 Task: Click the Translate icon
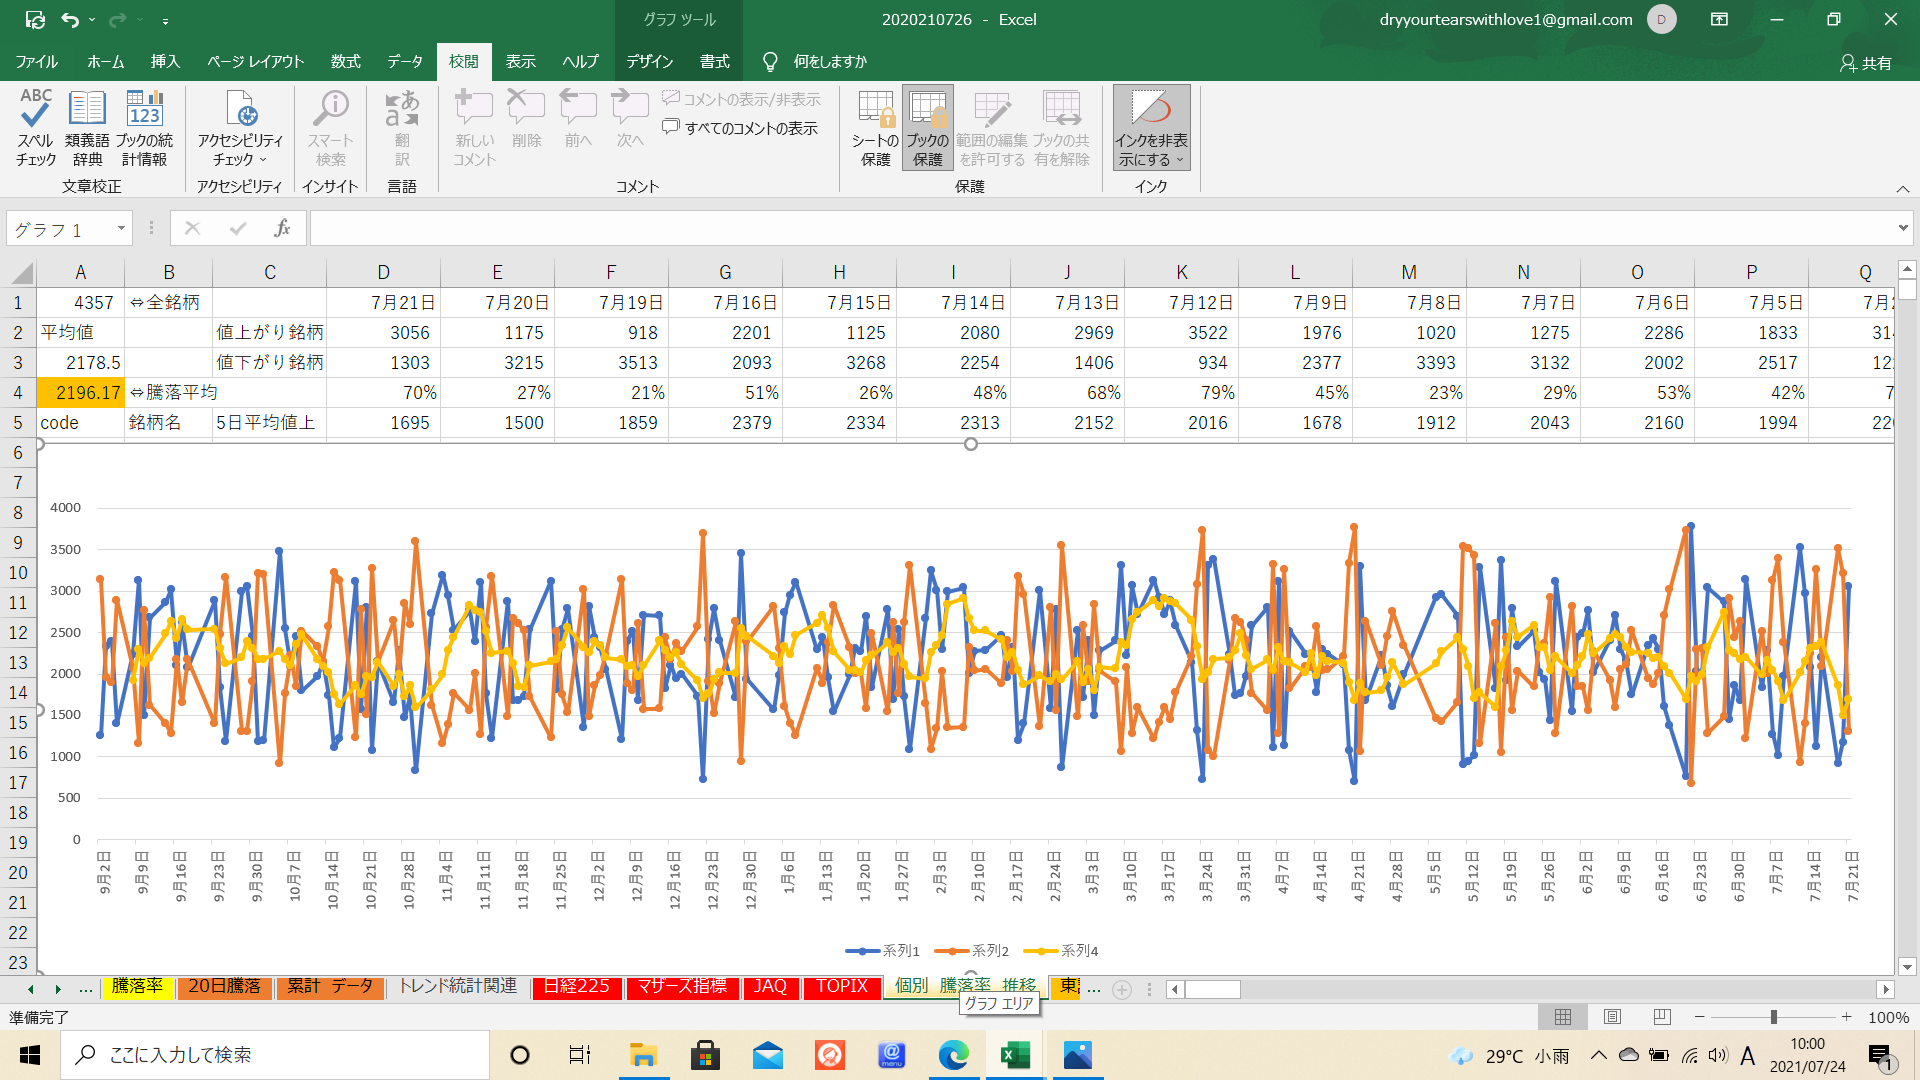pyautogui.click(x=402, y=127)
